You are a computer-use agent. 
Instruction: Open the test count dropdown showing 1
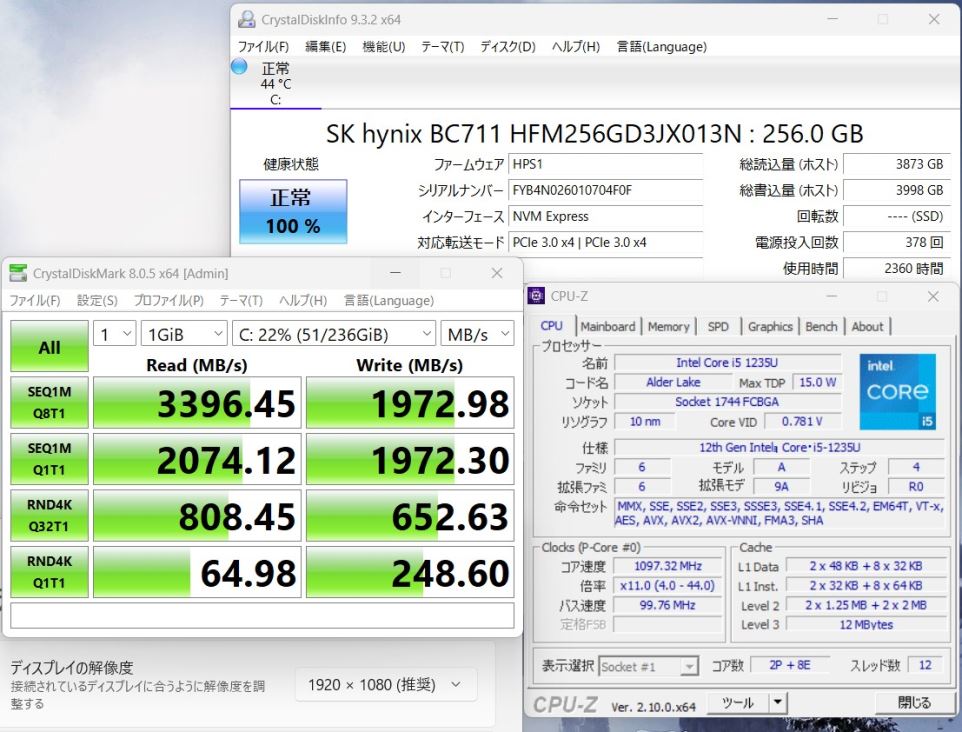click(x=115, y=334)
